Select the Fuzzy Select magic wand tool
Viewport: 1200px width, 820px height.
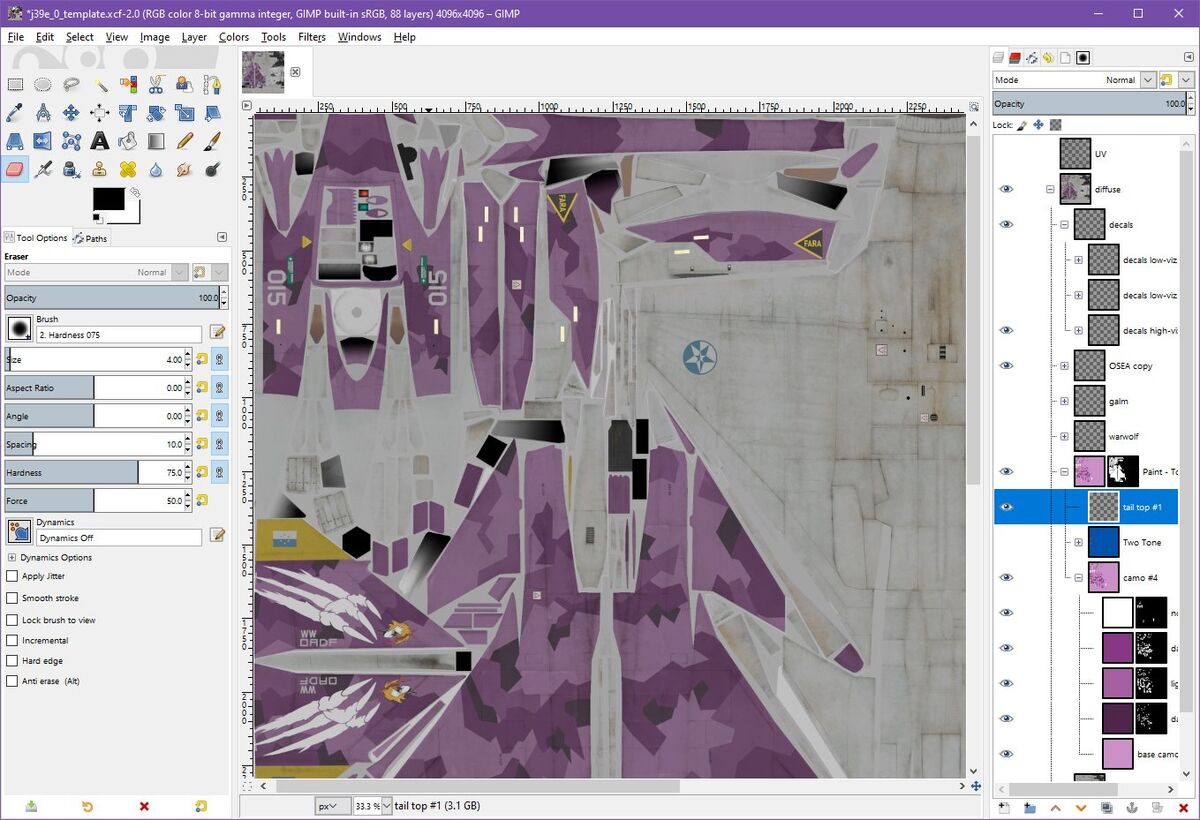point(100,85)
